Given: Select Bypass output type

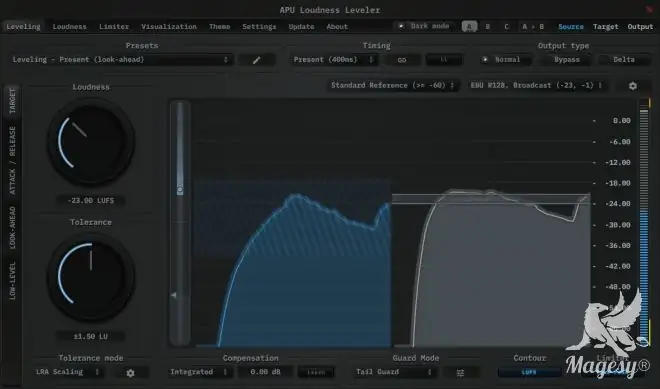Looking at the screenshot, I should (x=567, y=60).
